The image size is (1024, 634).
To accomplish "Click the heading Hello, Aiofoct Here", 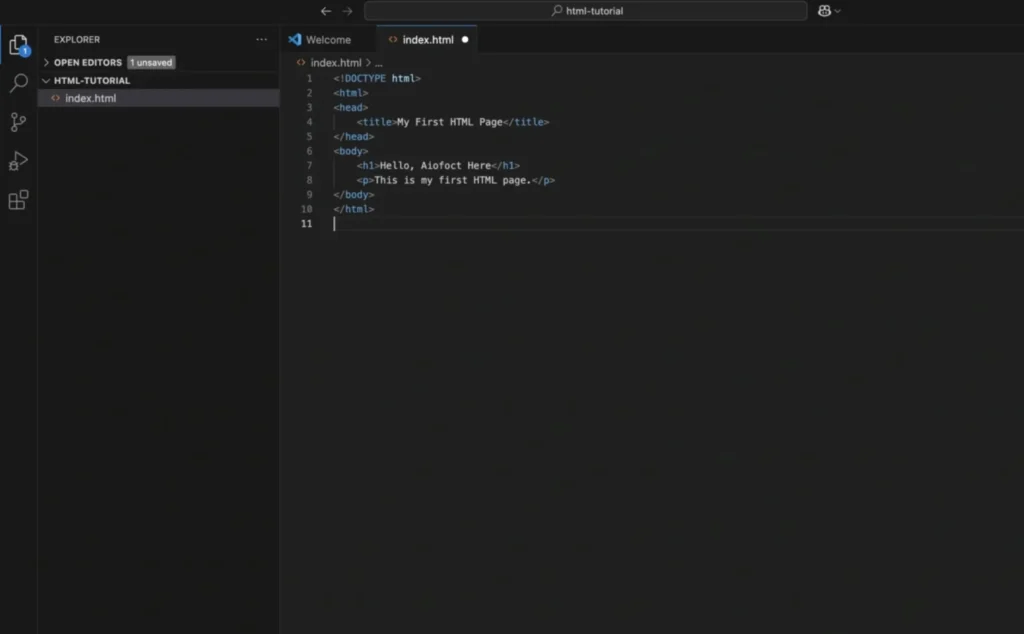I will coord(436,166).
